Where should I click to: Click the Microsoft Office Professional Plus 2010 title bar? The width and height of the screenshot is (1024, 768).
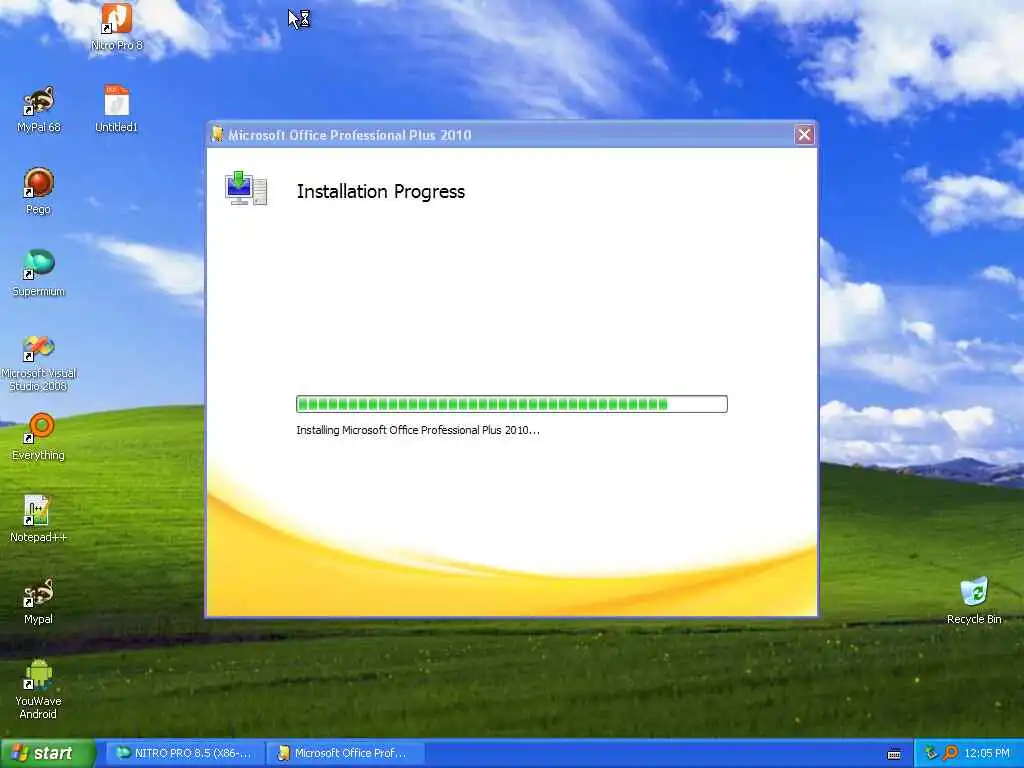pos(511,135)
